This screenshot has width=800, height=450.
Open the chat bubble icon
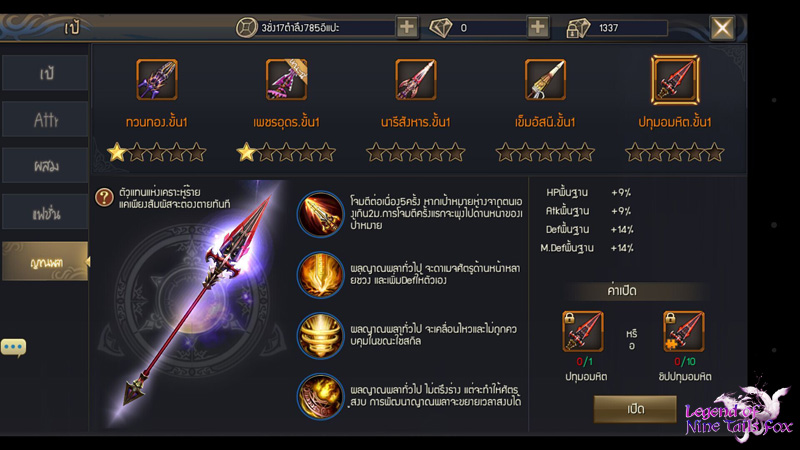13,347
